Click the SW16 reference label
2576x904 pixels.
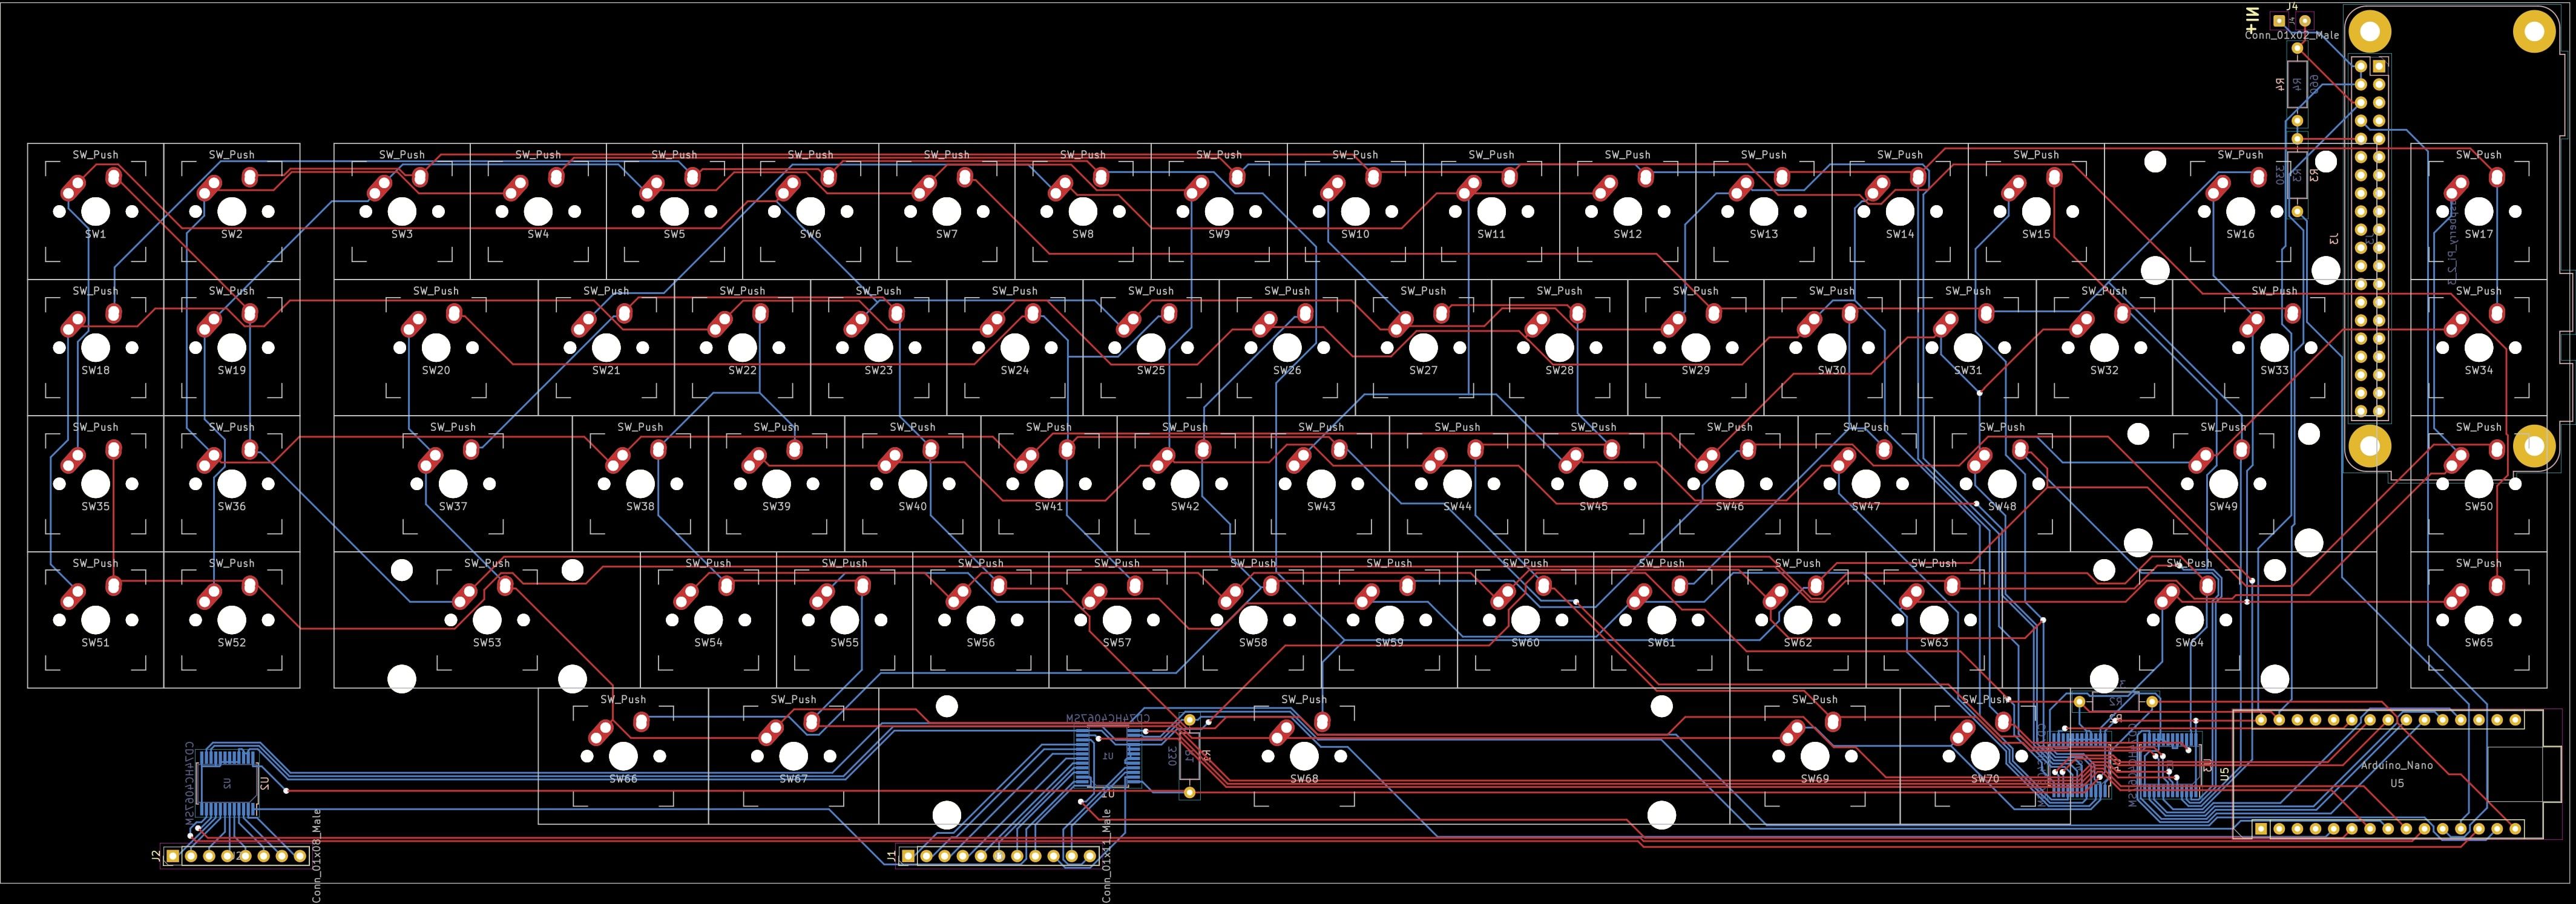point(2240,234)
